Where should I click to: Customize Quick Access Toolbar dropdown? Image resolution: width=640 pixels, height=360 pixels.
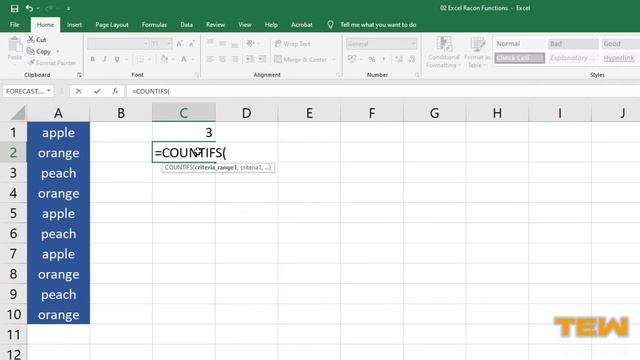point(68,9)
